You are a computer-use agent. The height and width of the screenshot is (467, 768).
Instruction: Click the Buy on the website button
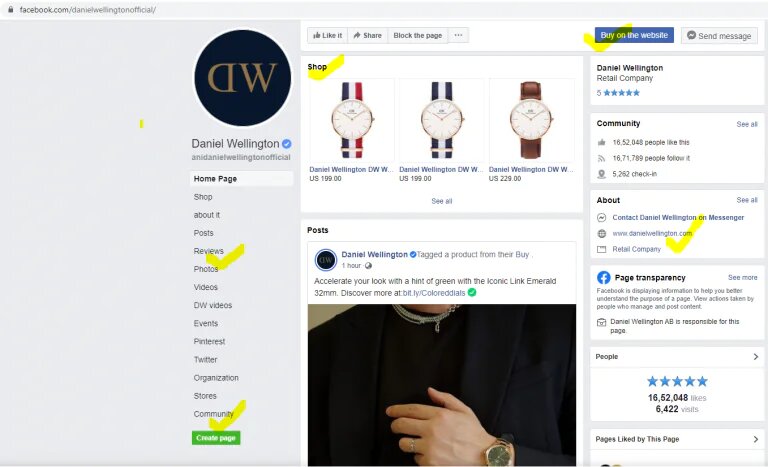click(x=634, y=35)
